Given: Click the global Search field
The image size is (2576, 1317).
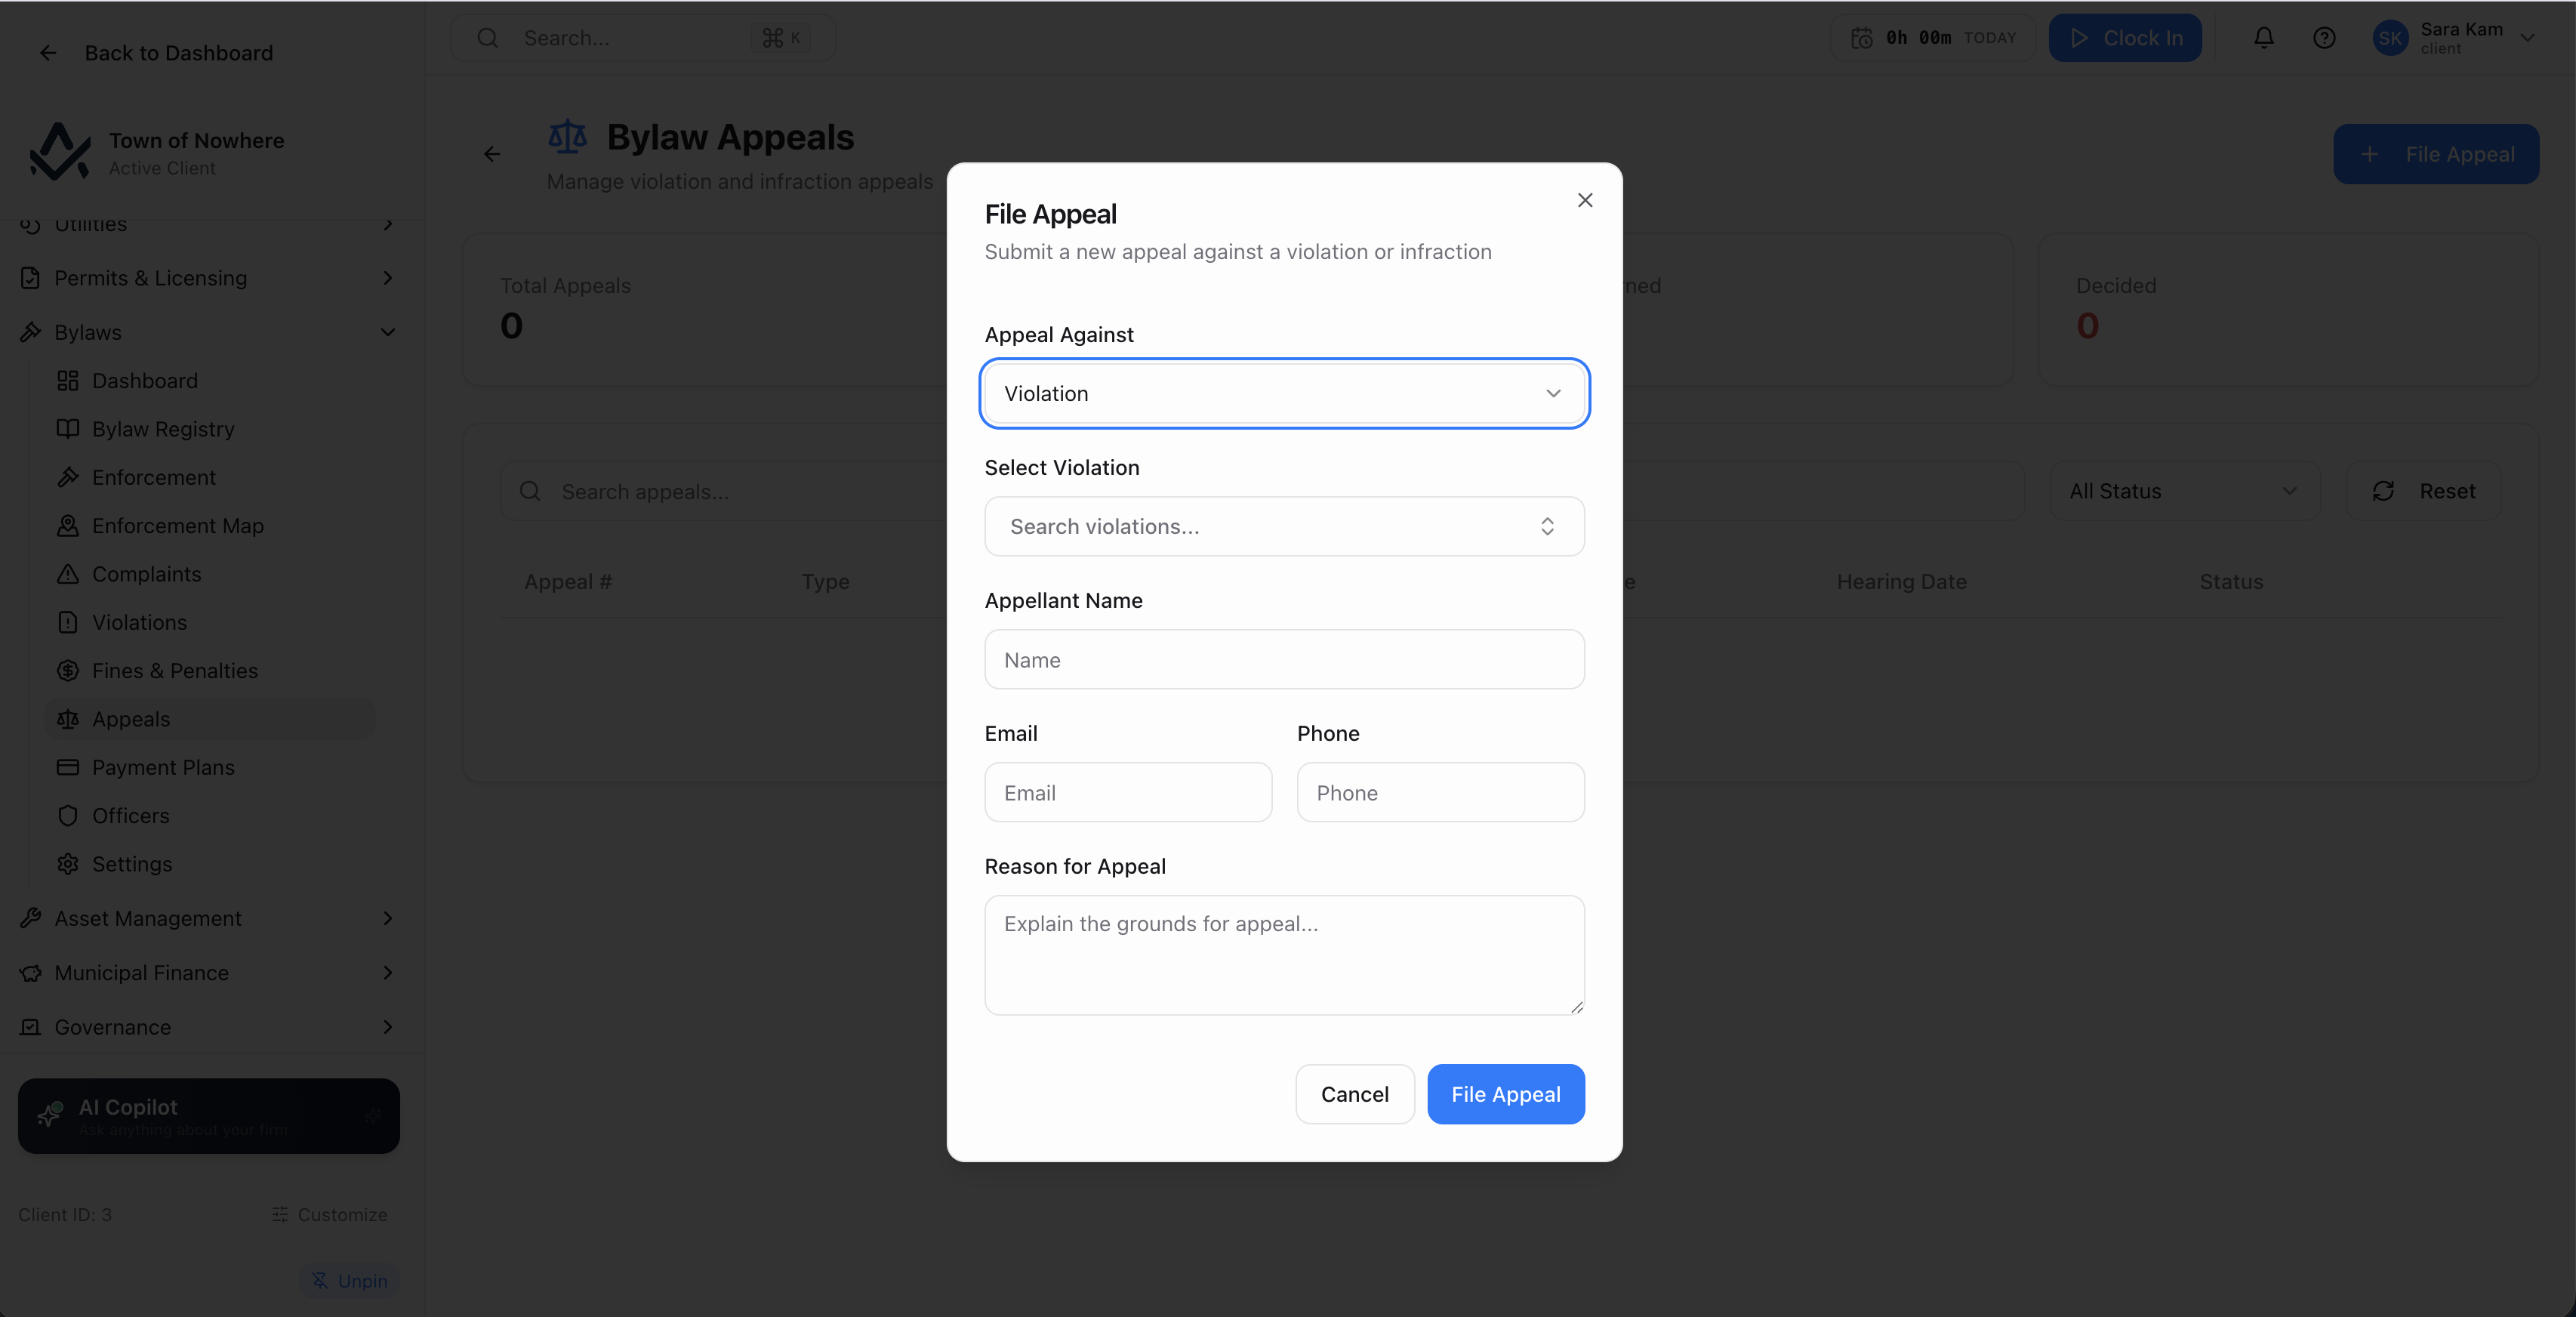Looking at the screenshot, I should point(643,38).
